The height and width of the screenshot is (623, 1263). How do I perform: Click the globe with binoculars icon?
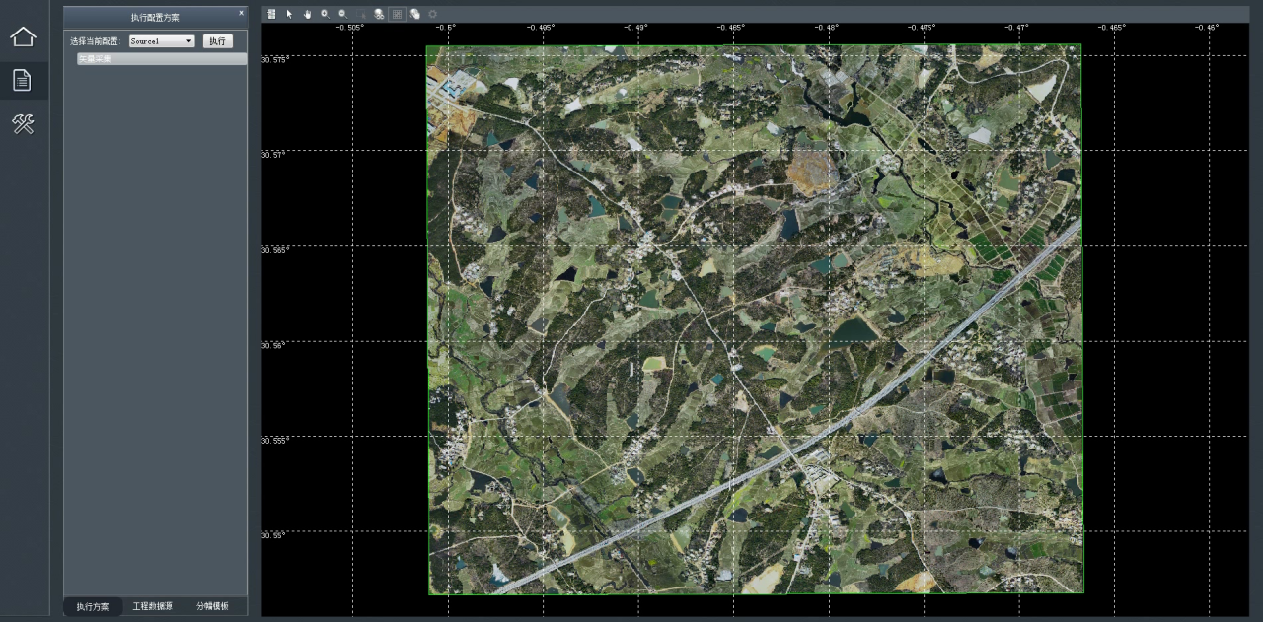point(379,14)
